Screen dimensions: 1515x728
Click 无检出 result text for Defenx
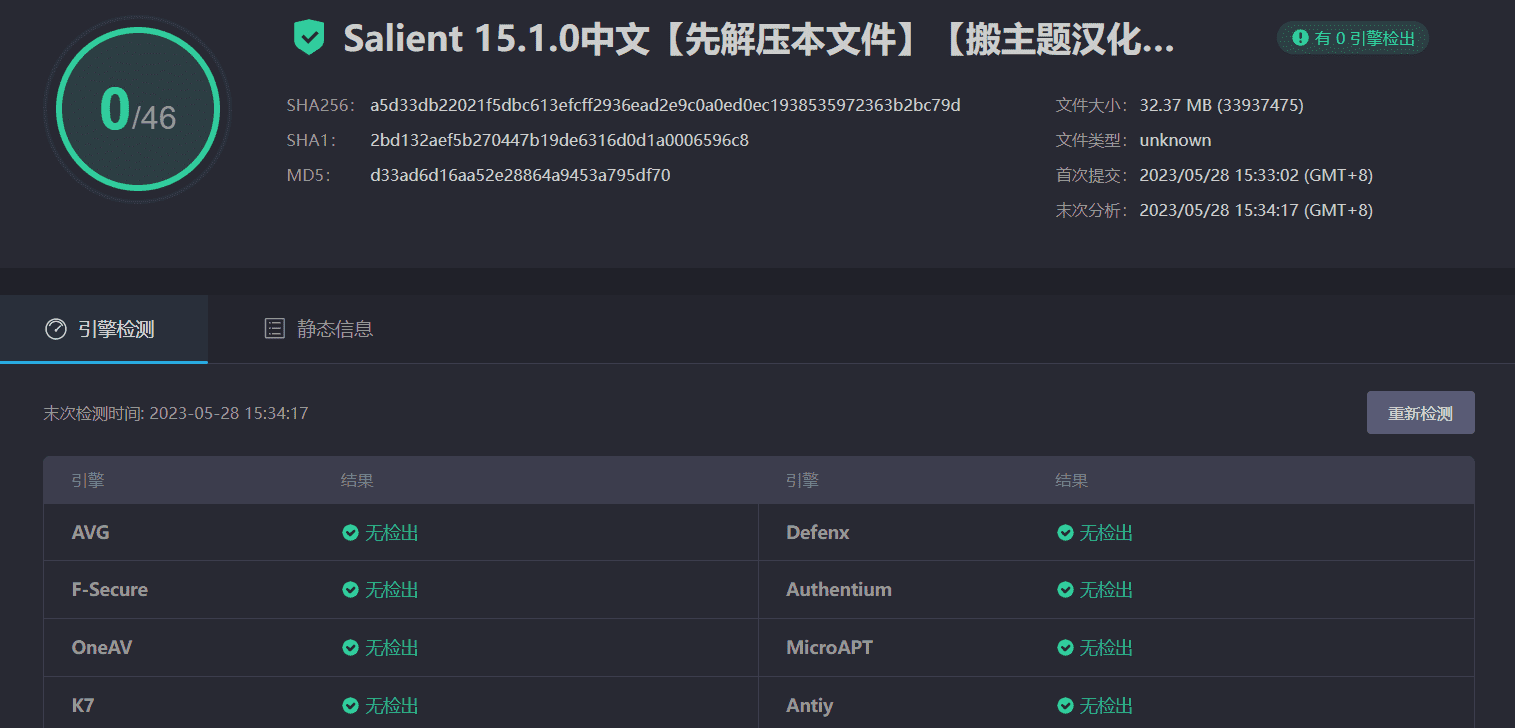click(1107, 533)
